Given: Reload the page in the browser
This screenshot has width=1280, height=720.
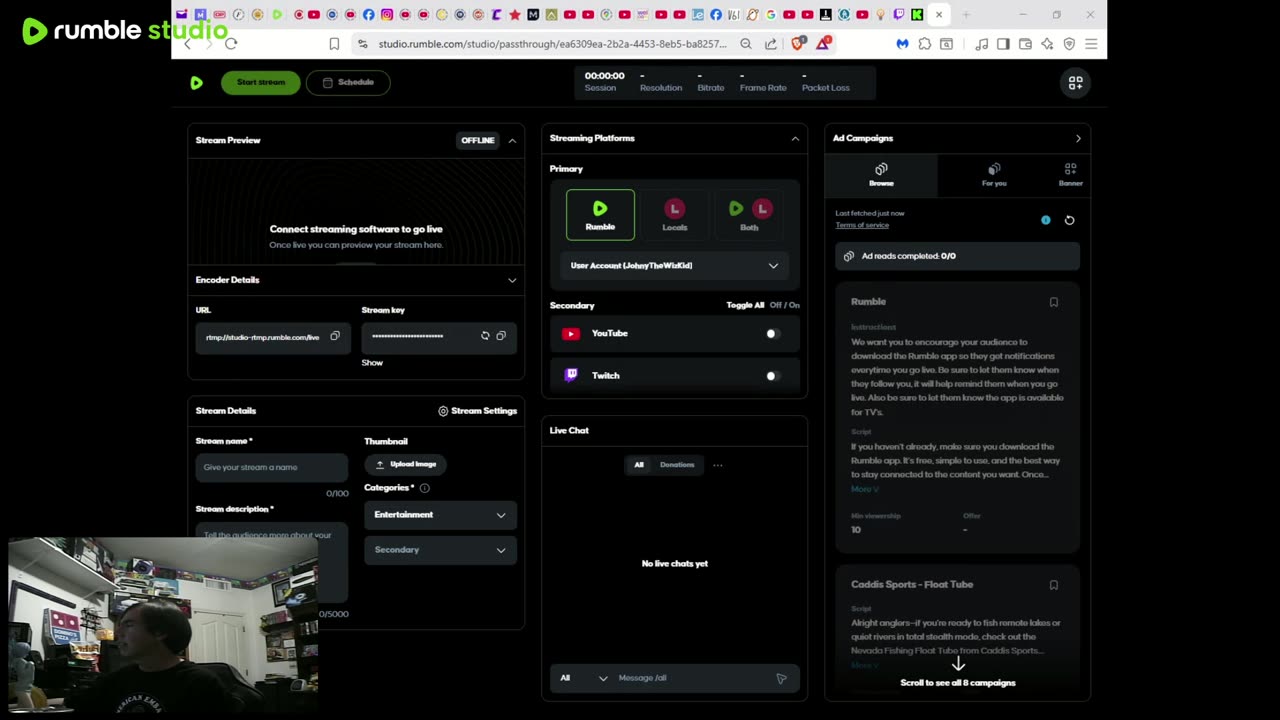Looking at the screenshot, I should pyautogui.click(x=231, y=44).
